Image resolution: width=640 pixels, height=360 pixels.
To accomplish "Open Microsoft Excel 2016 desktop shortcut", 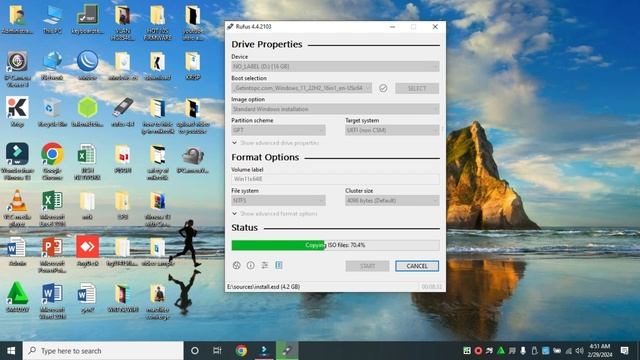I will (52, 208).
